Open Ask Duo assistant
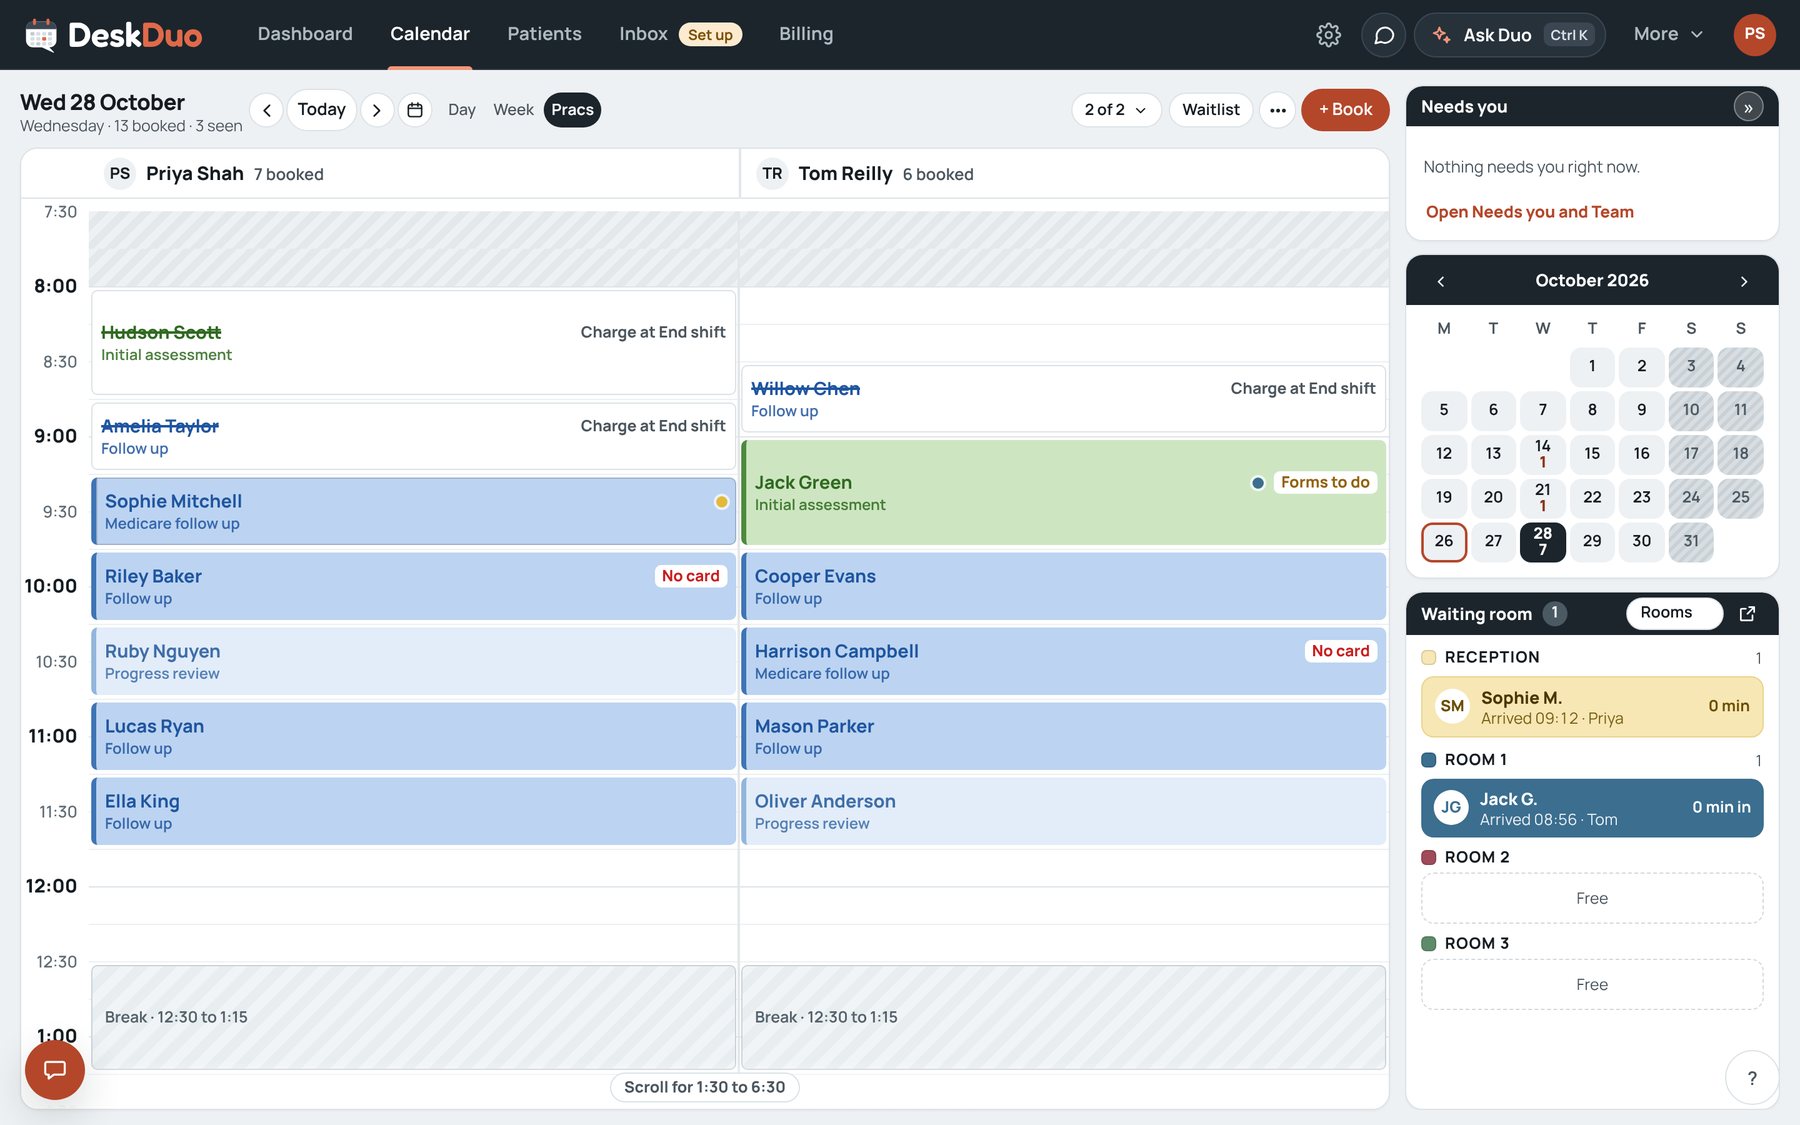 1510,35
